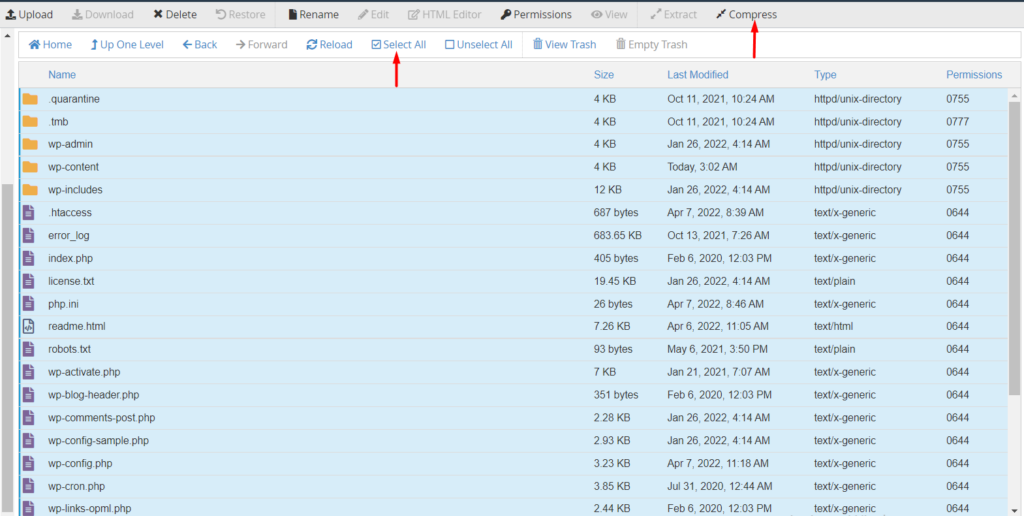Click the text/html type of readme.html
Viewport: 1024px width, 516px height.
pos(833,326)
